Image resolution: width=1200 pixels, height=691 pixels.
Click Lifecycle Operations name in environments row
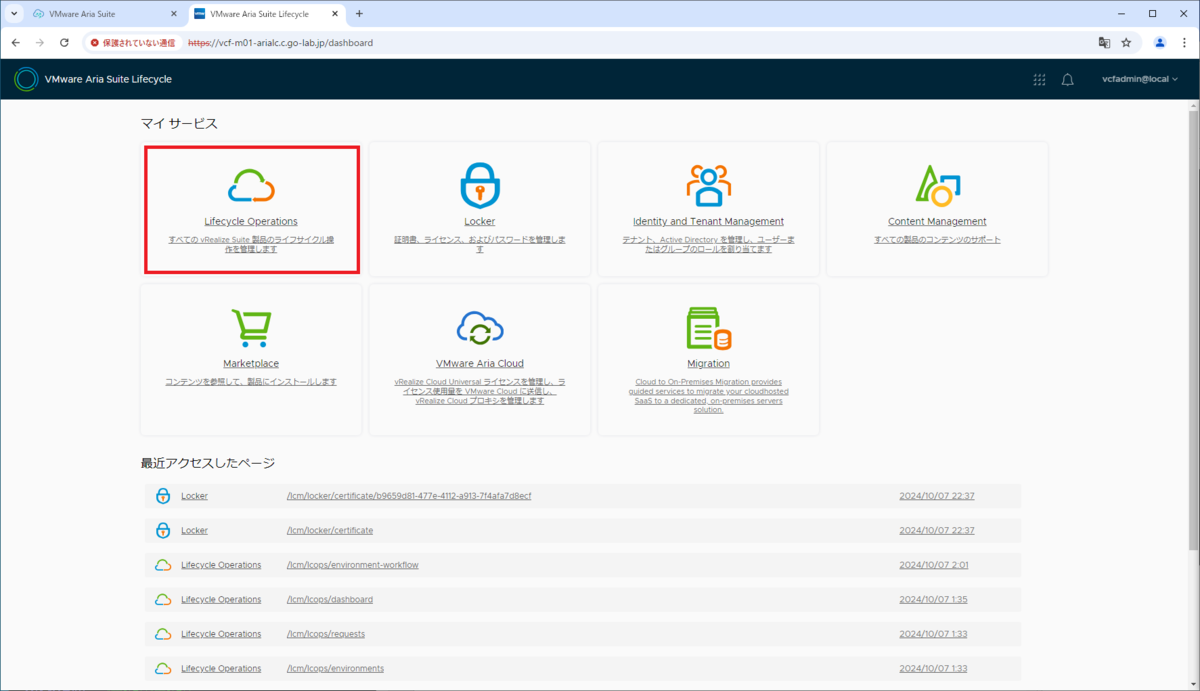point(221,668)
